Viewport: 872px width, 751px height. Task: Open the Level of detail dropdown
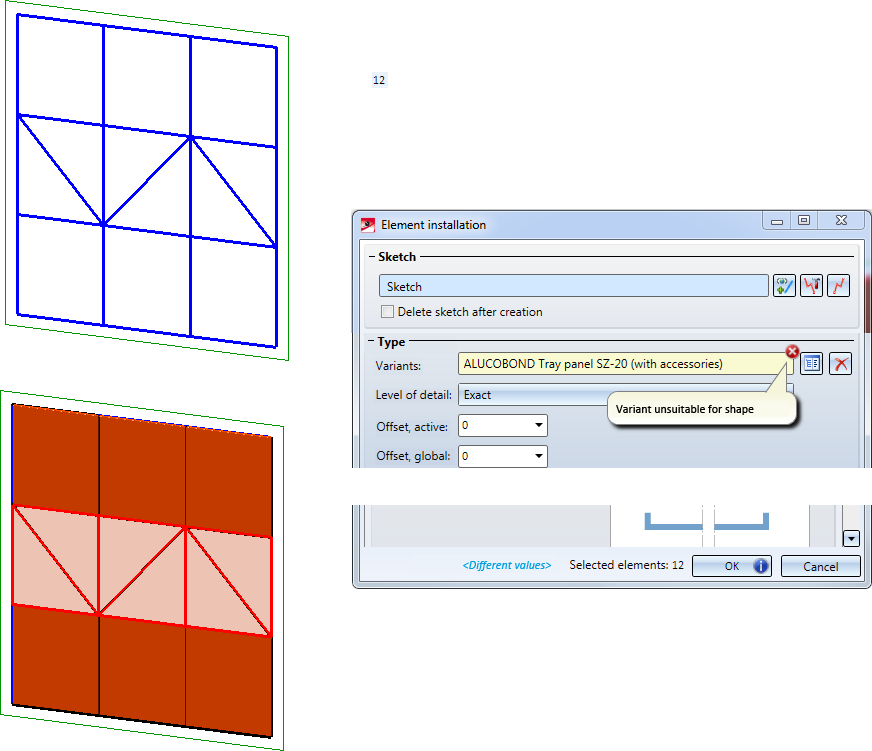(626, 394)
